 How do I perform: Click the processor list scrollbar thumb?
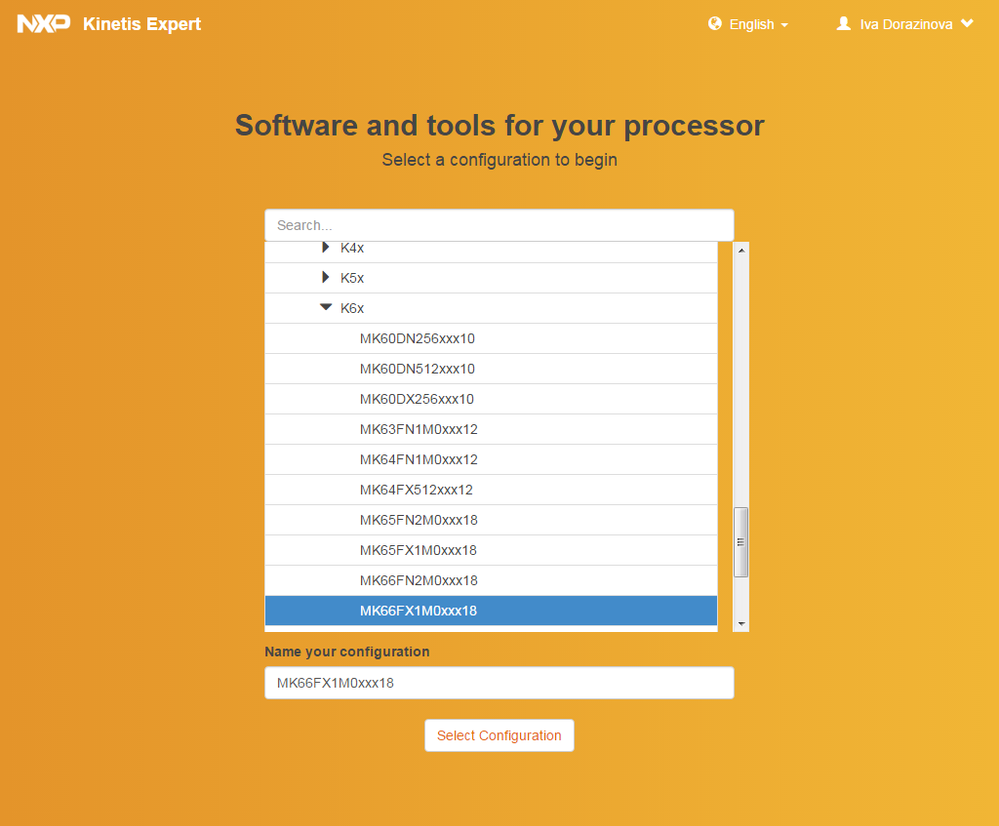point(741,542)
